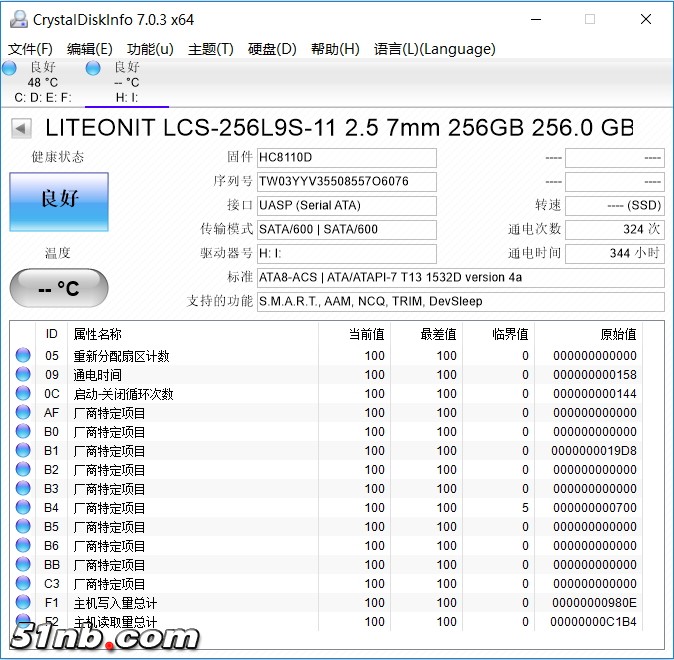Click the blue status icon for attribute B4
The height and width of the screenshot is (660, 674).
point(23,508)
